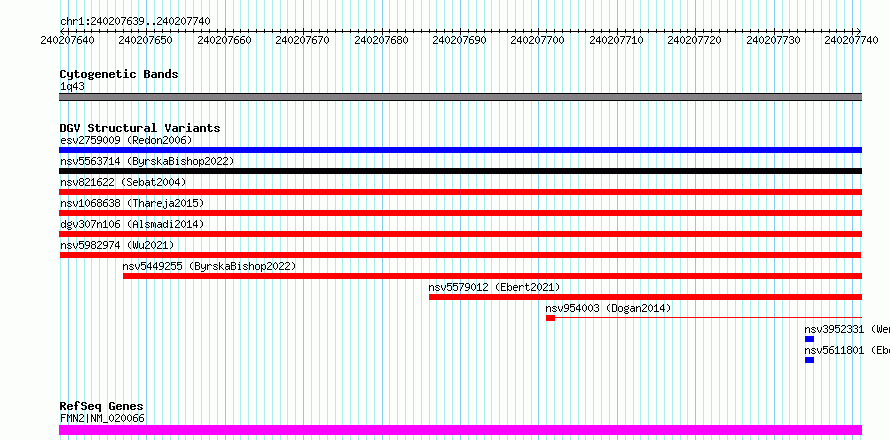
Task: Click the red dgv307n106 variant bar
Action: pyautogui.click(x=460, y=234)
